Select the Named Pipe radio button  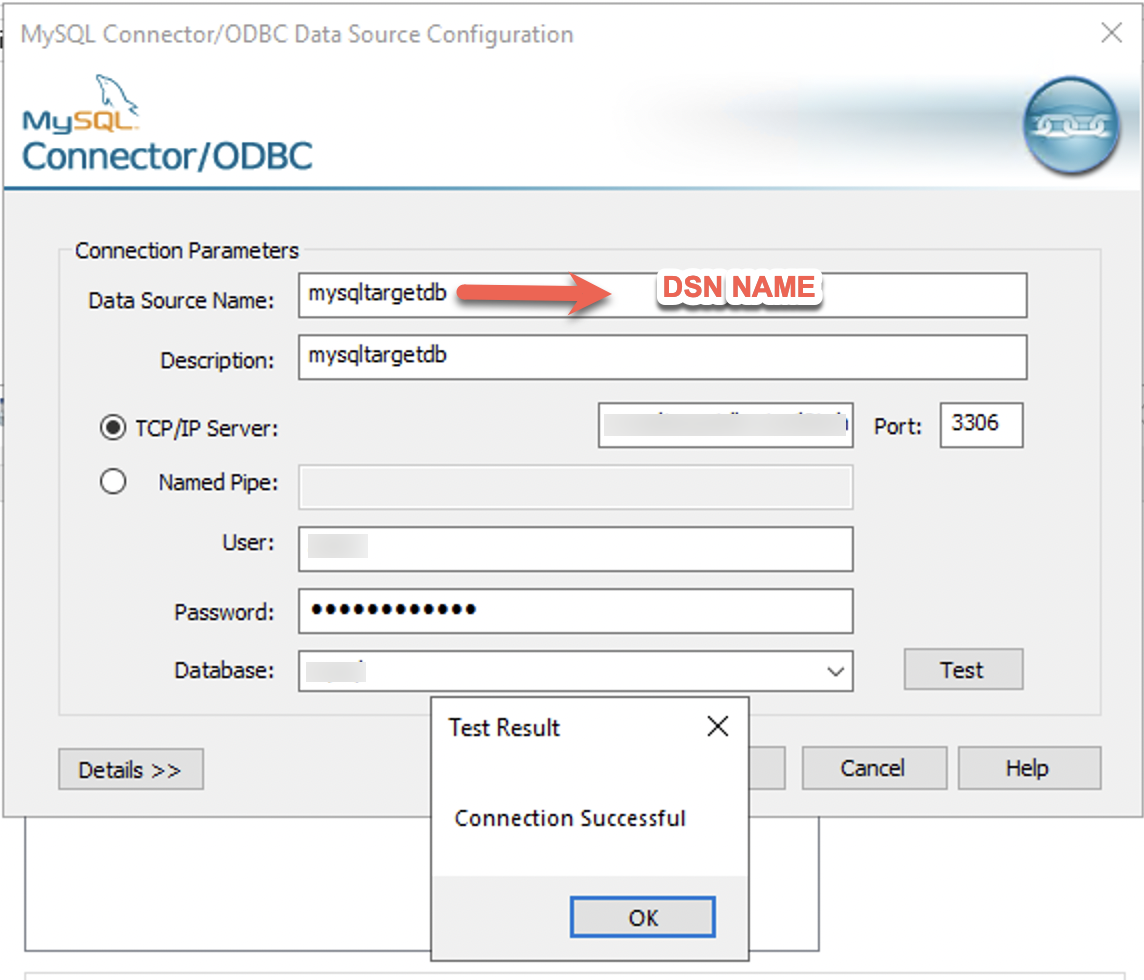tap(113, 482)
